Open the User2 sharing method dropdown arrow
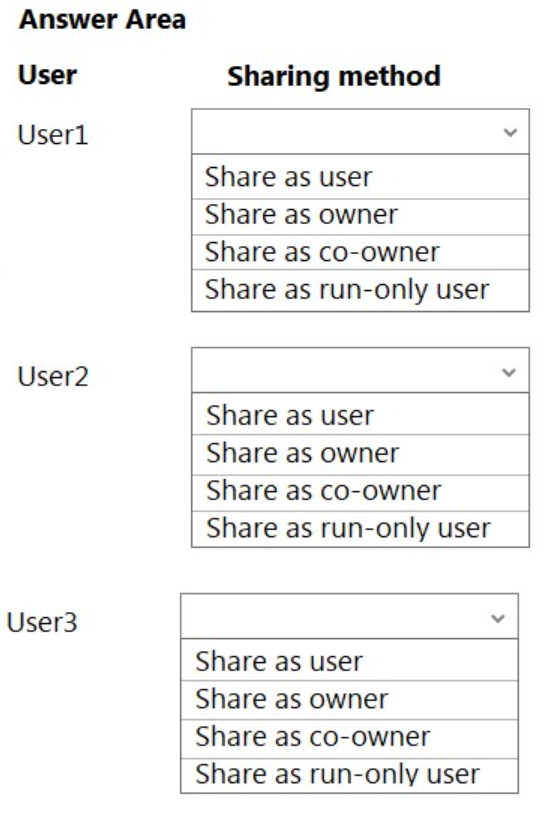The height and width of the screenshot is (816, 556). (509, 372)
